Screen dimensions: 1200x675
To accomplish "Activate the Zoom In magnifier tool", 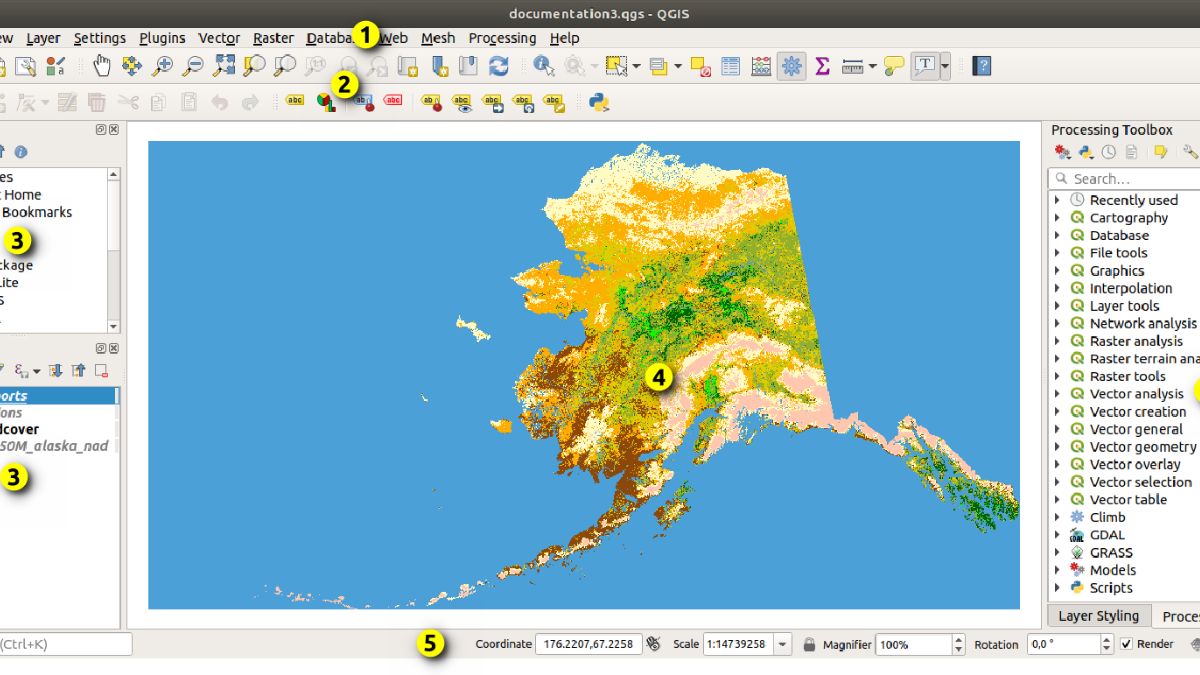I will tap(162, 66).
